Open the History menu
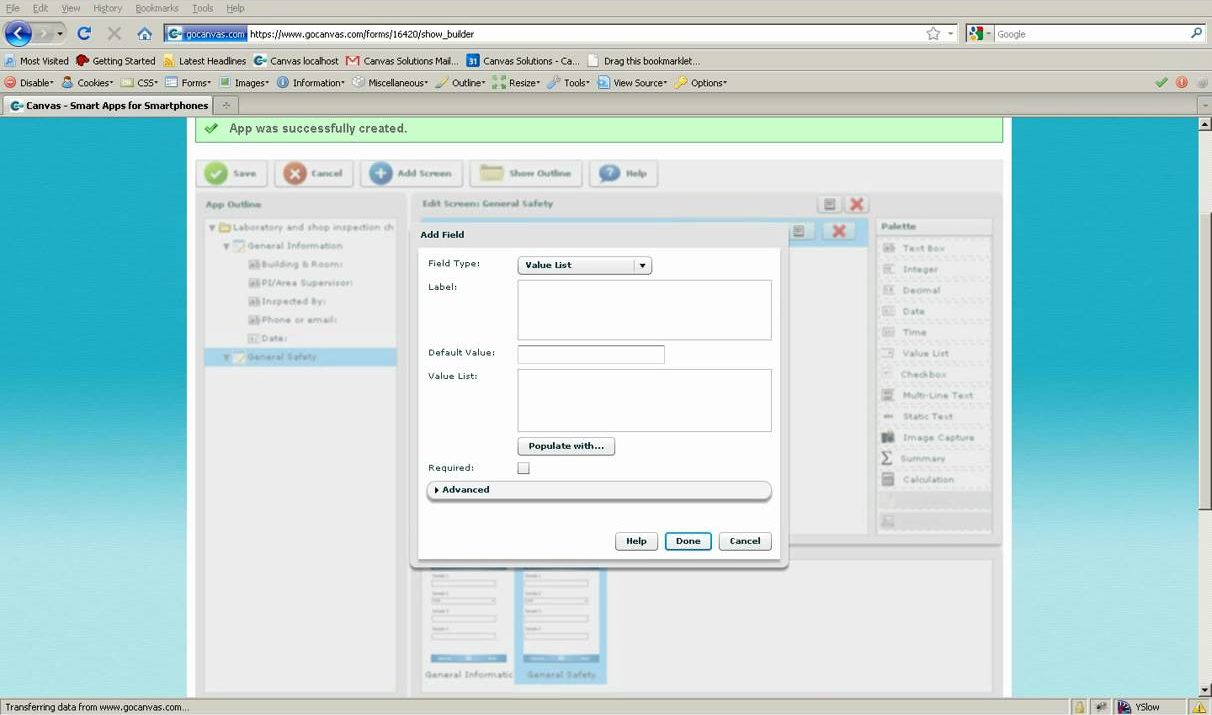The image size is (1212, 715). tap(107, 8)
